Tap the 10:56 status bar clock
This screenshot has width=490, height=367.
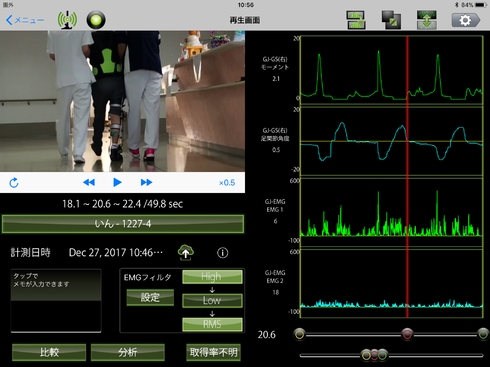(x=246, y=5)
